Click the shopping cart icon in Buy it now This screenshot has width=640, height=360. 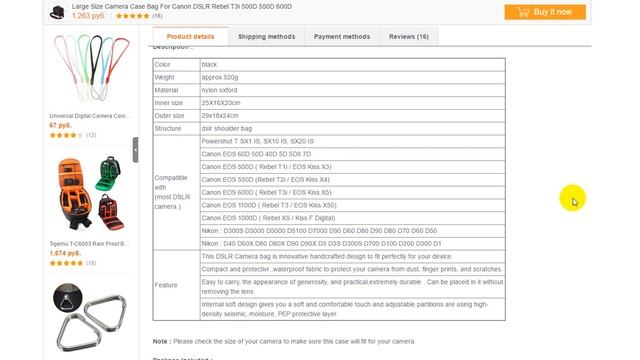[x=523, y=12]
